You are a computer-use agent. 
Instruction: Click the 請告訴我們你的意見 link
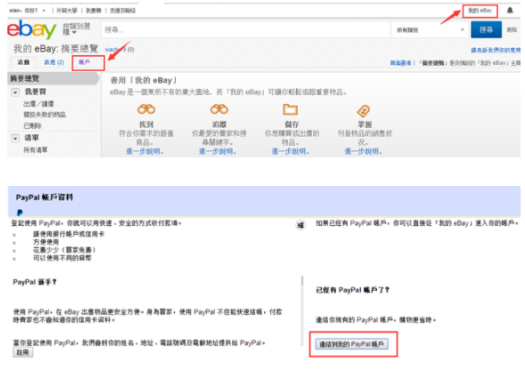click(x=496, y=50)
